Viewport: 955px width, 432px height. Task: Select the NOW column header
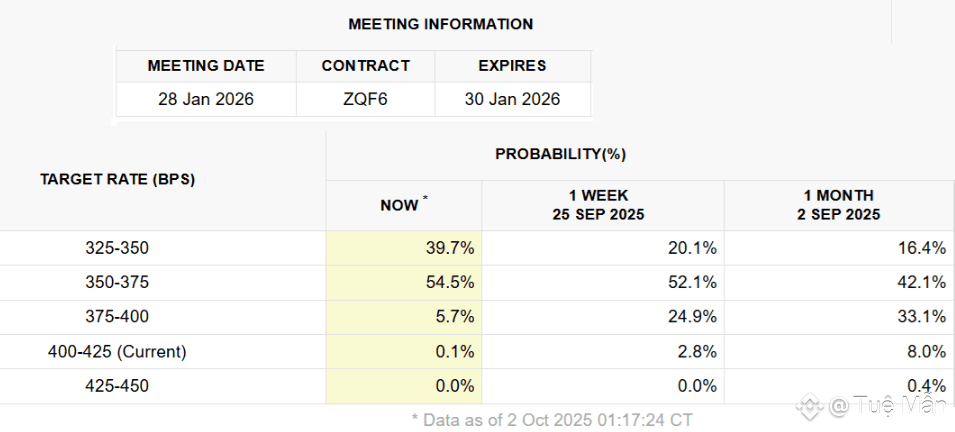[403, 205]
